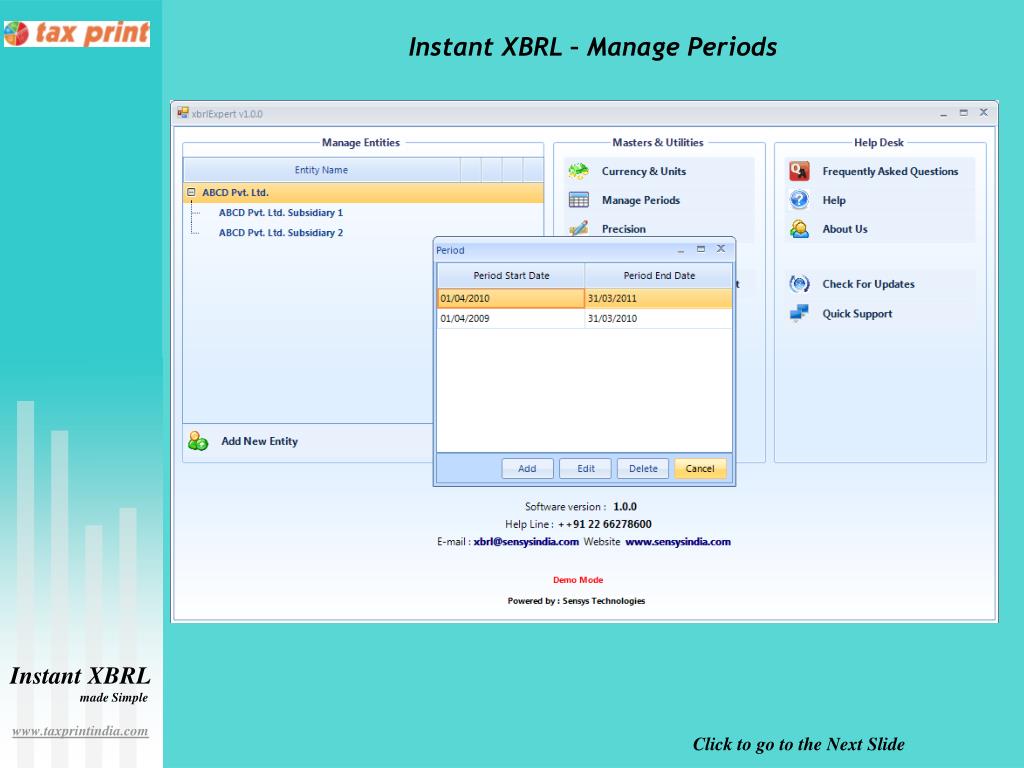Screen dimensions: 1024x768
Task: Click Delete button in Period dialog
Action: pyautogui.click(x=643, y=468)
